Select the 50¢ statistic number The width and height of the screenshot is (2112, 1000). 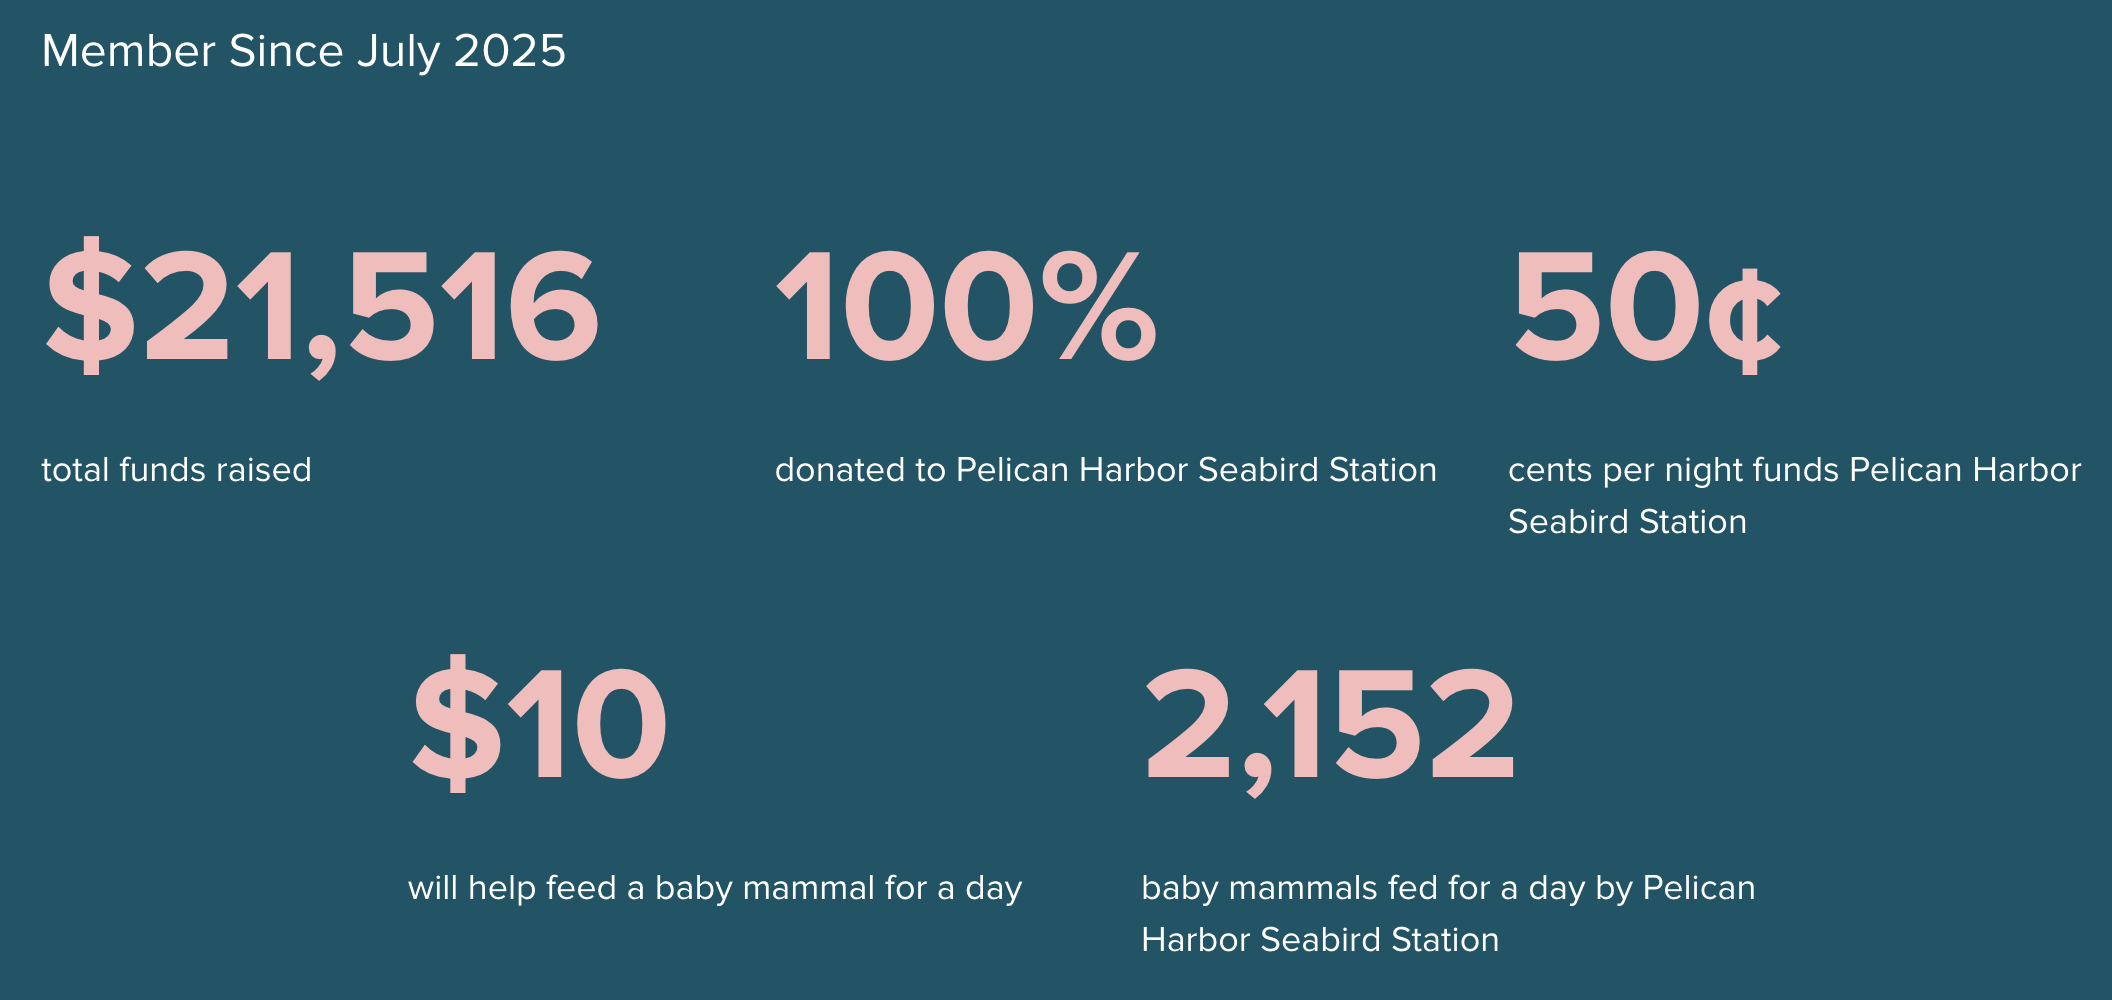[x=1647, y=308]
